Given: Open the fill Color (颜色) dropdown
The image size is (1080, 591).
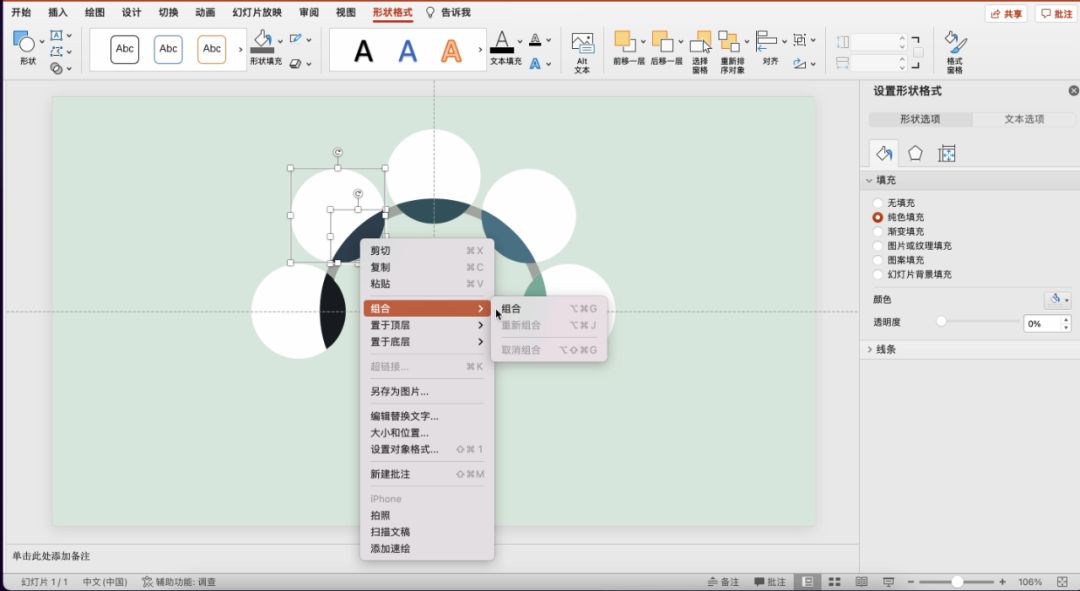Looking at the screenshot, I should [x=1057, y=299].
